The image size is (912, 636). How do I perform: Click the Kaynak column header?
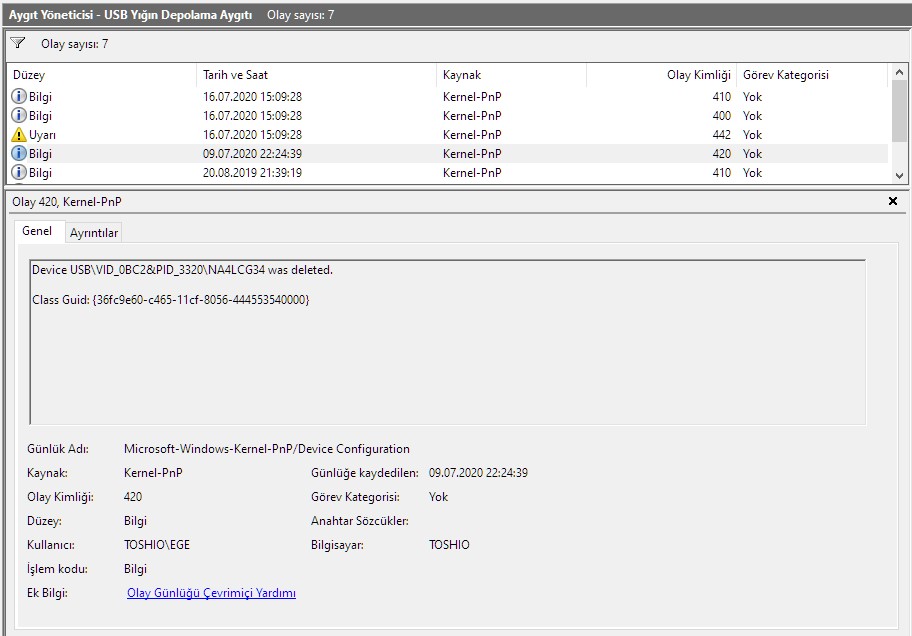coord(510,75)
